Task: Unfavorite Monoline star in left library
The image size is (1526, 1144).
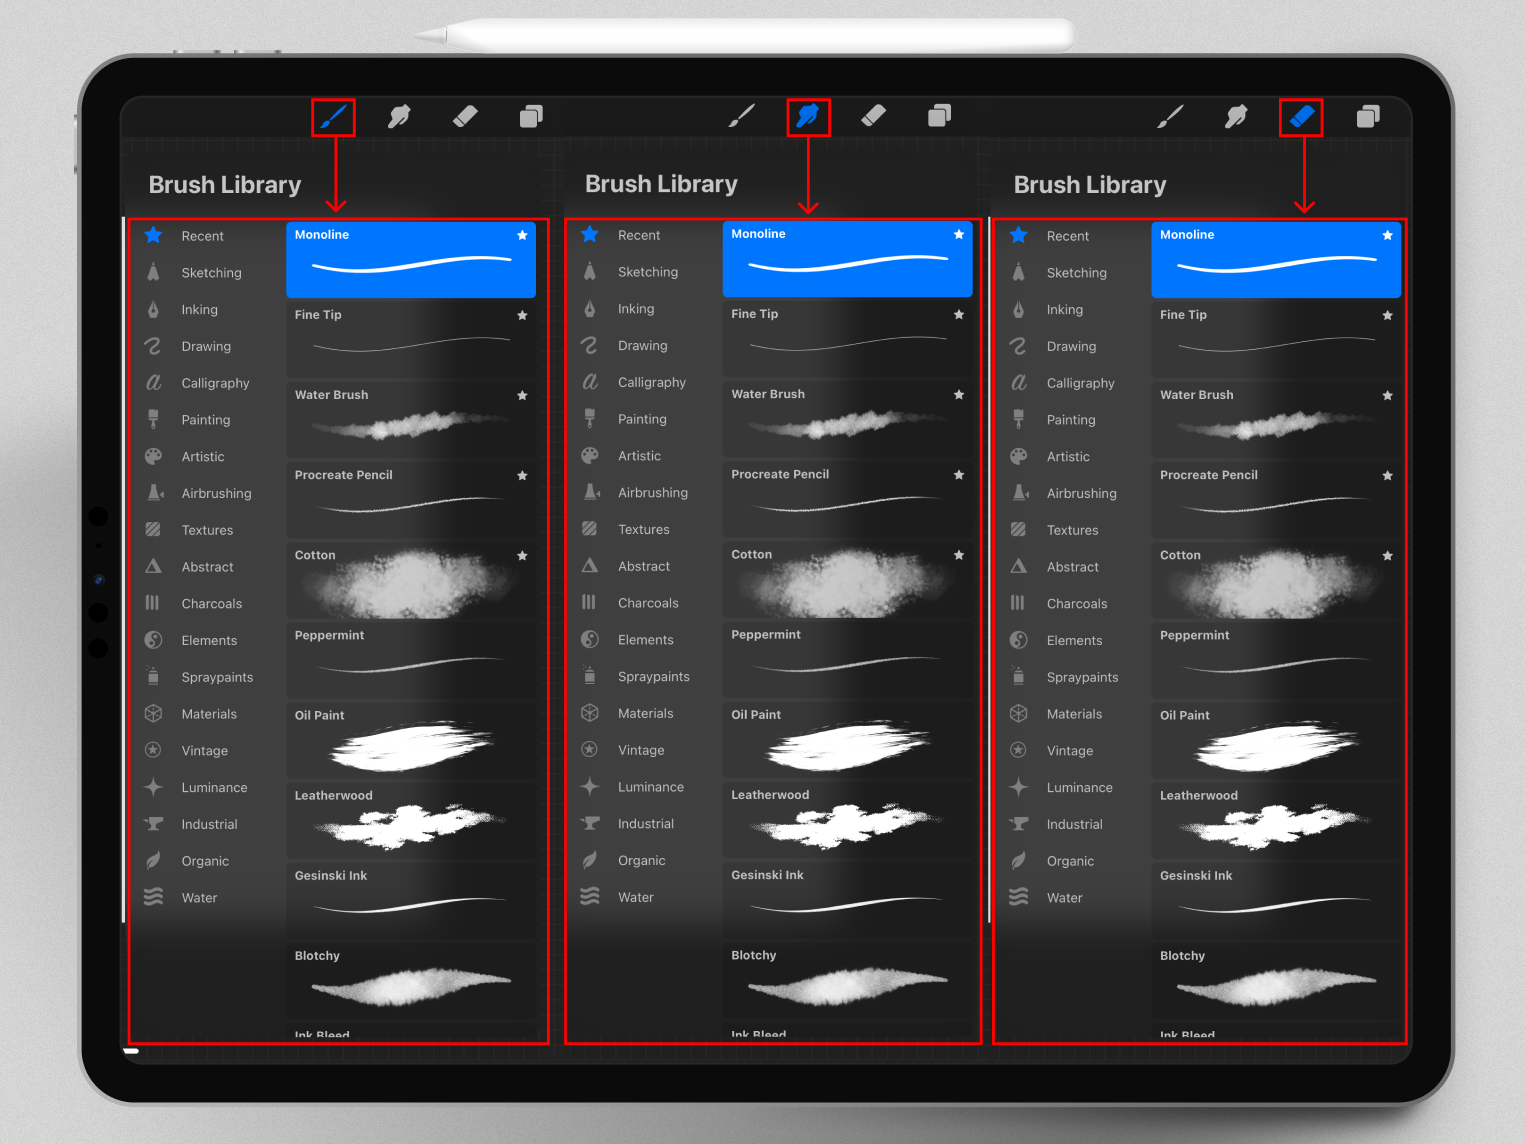Action: 522,235
